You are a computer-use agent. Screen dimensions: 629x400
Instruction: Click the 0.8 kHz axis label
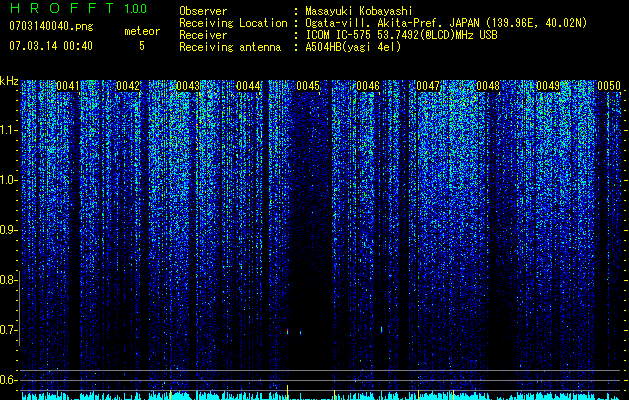tap(7, 280)
